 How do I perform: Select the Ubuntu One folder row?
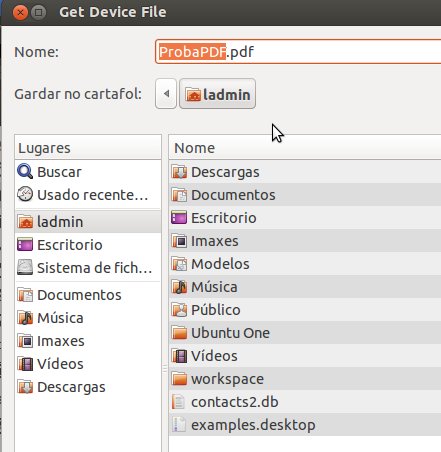click(305, 333)
